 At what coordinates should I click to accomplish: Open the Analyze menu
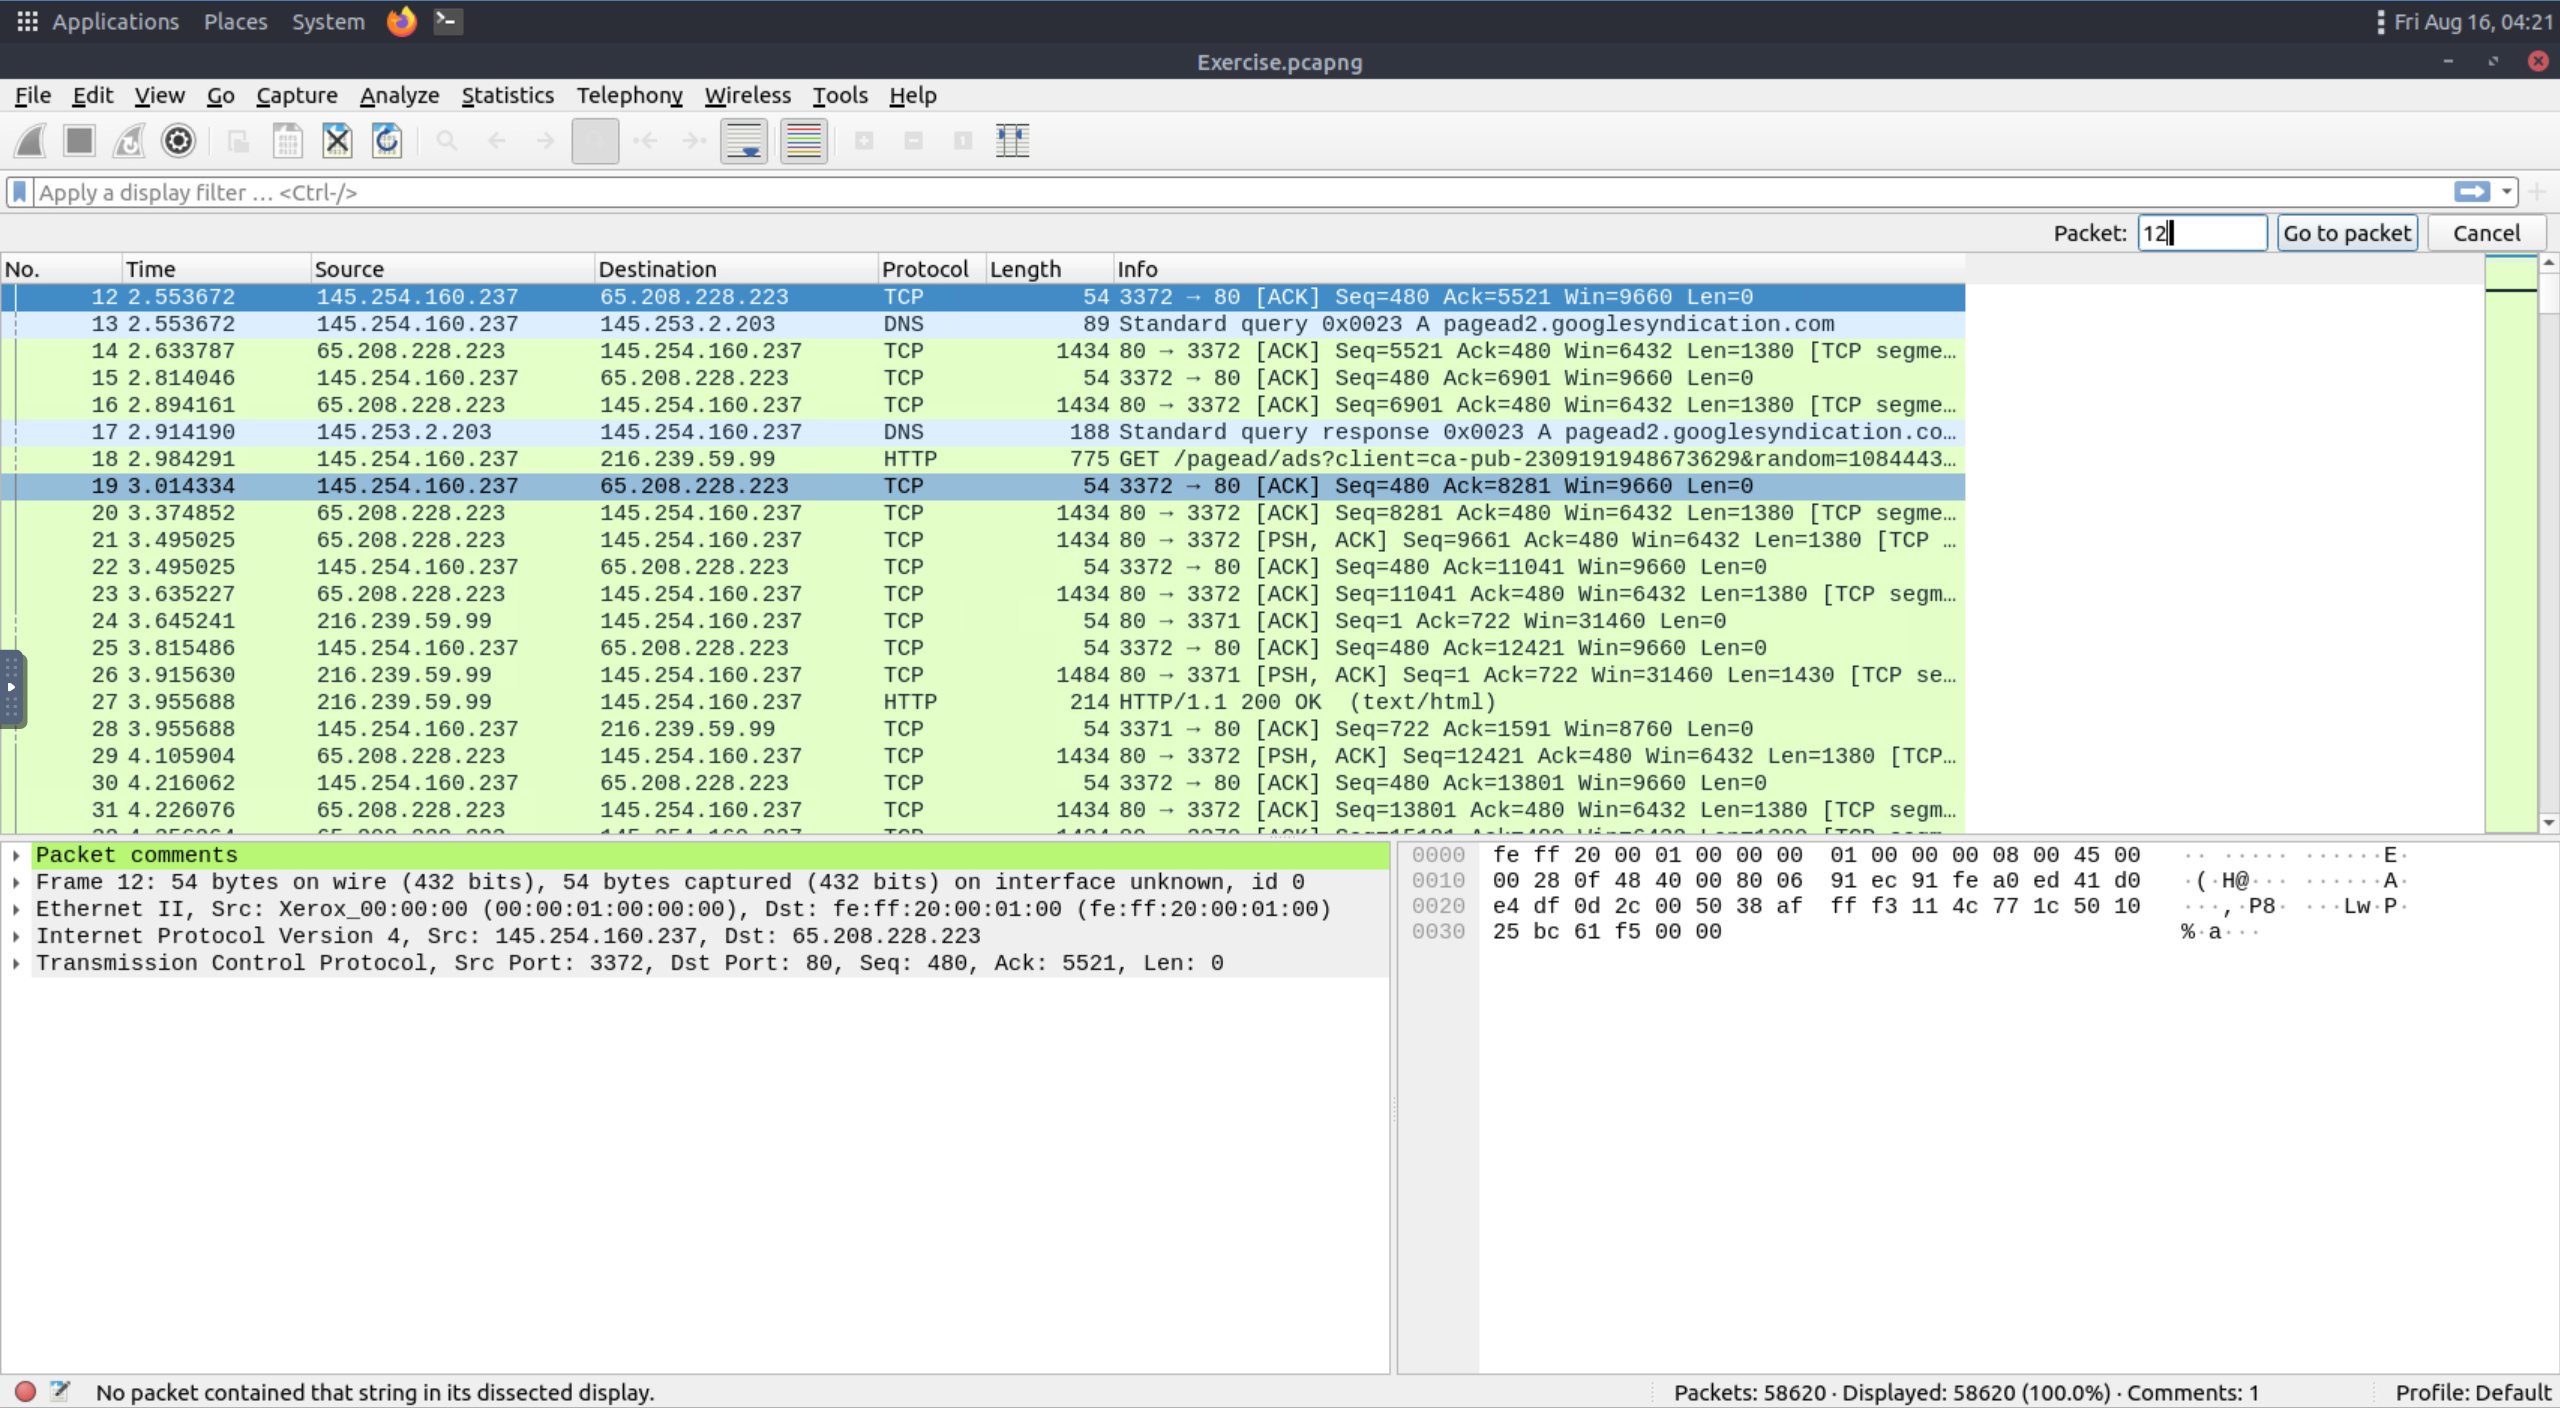tap(399, 95)
